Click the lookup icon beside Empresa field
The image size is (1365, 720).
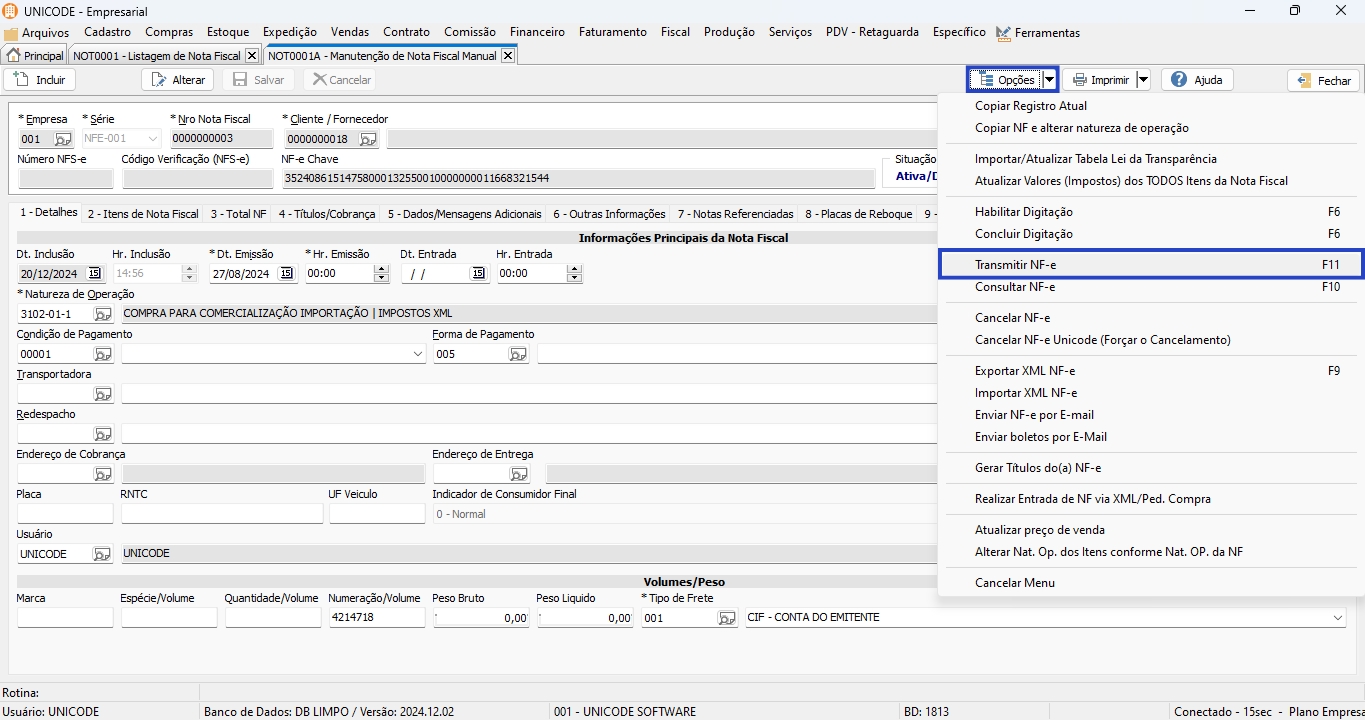(x=63, y=139)
